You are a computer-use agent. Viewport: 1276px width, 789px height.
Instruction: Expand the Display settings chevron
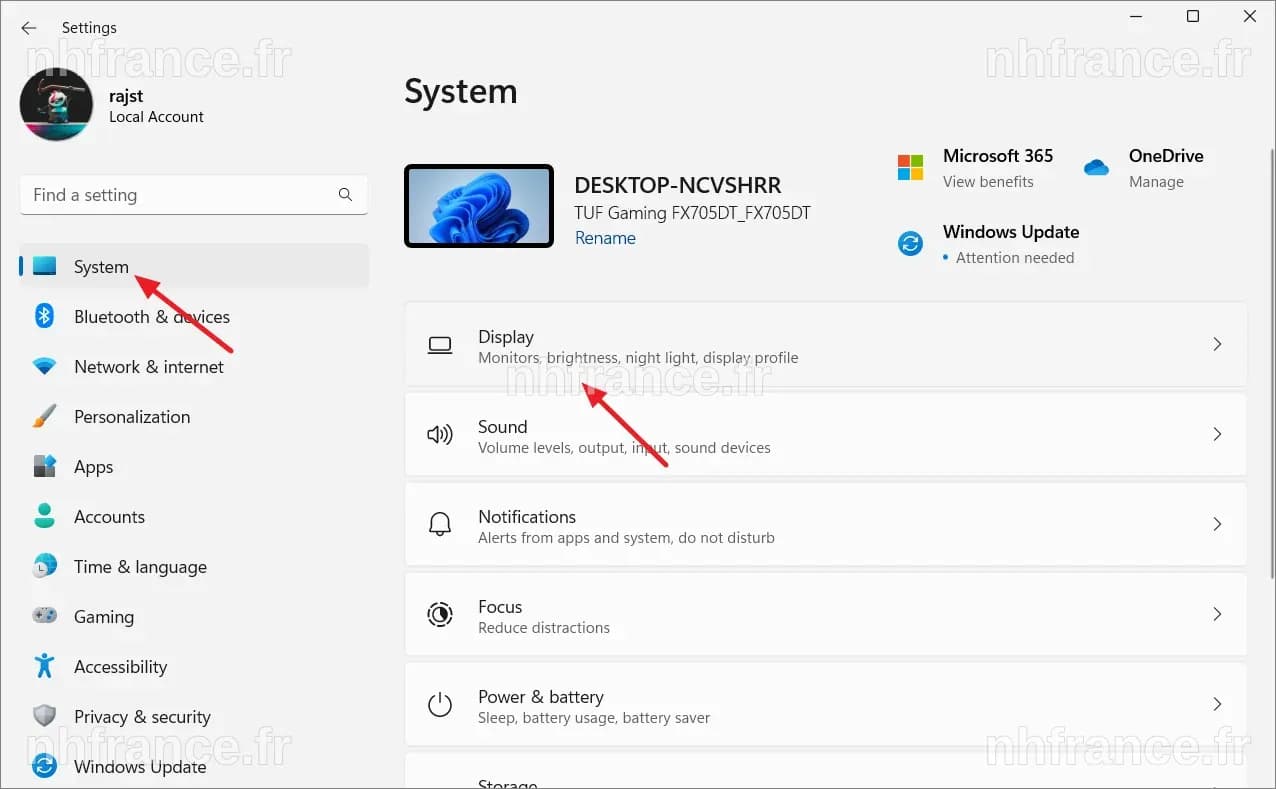[1217, 344]
